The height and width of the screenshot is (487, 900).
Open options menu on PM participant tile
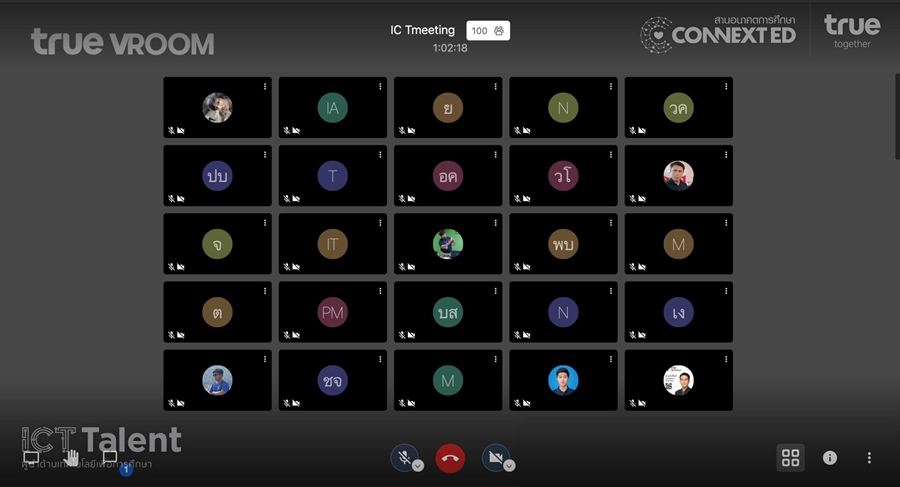point(380,291)
